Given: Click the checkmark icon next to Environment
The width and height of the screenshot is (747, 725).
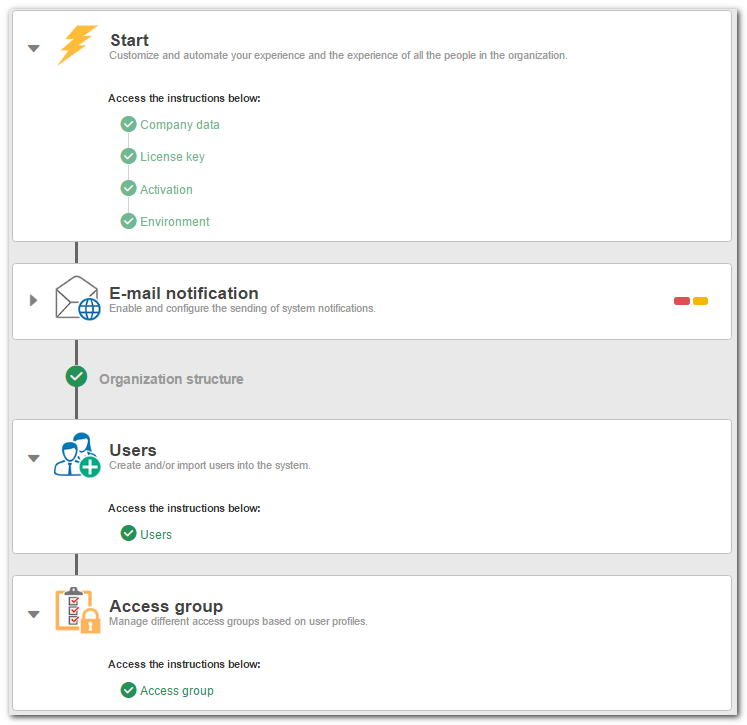Looking at the screenshot, I should (128, 221).
